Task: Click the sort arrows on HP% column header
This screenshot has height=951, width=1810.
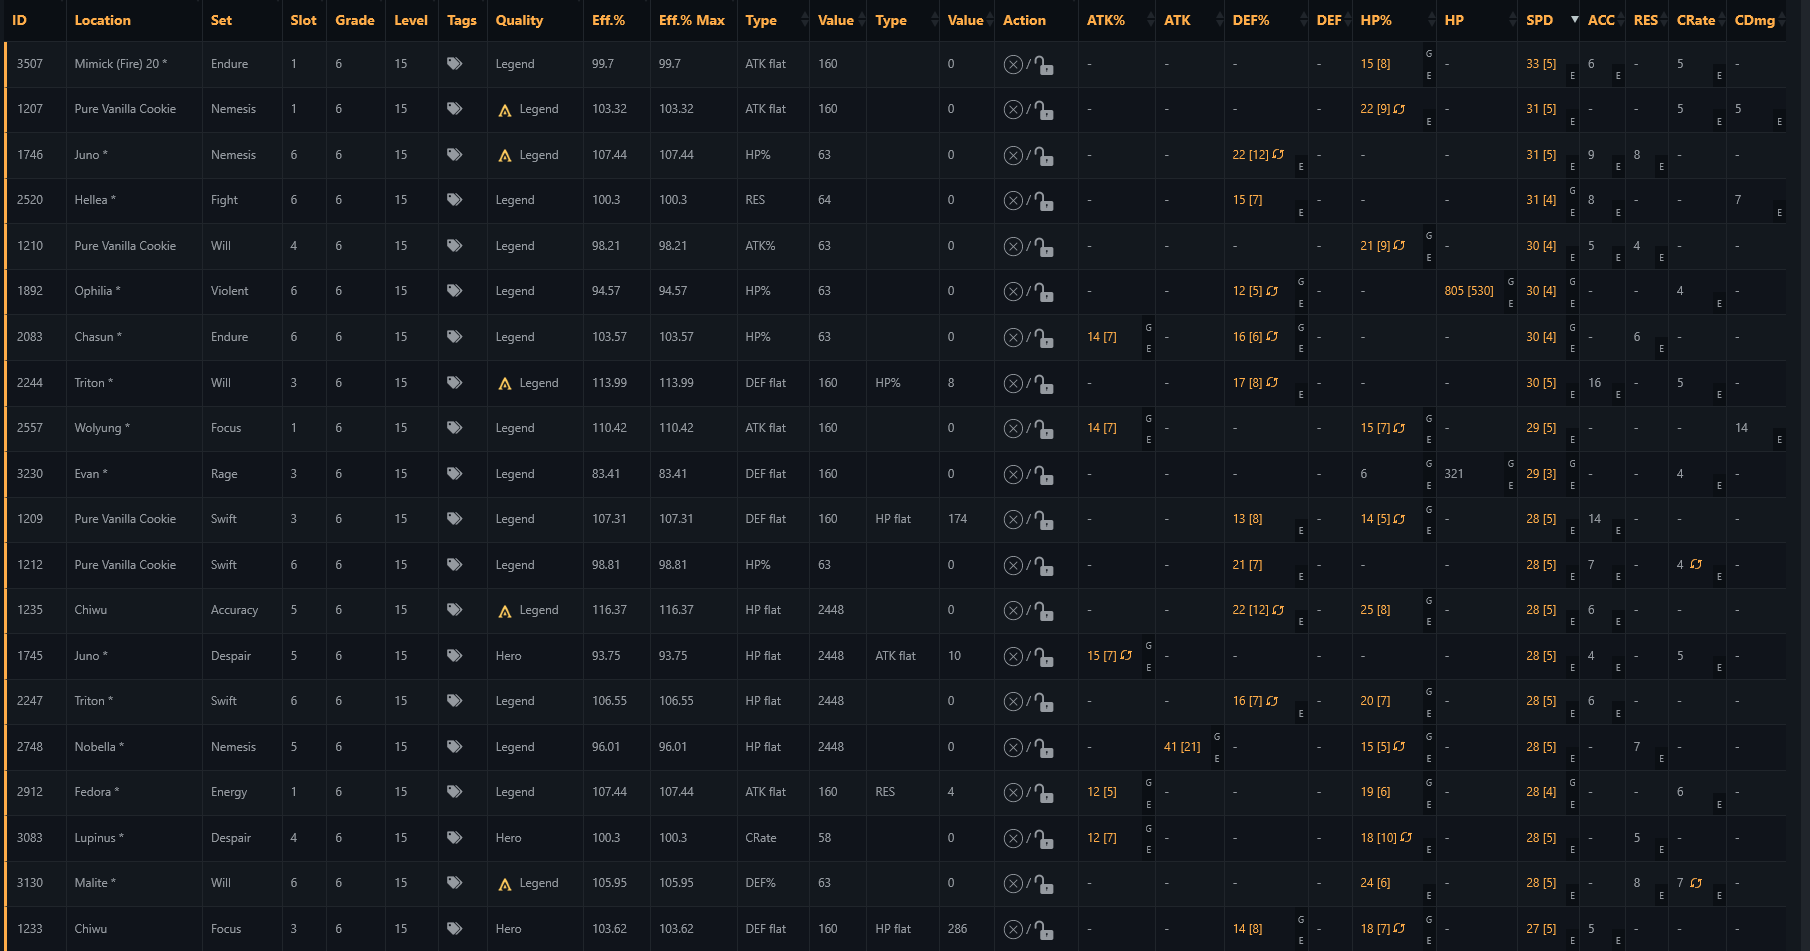Action: pyautogui.click(x=1430, y=20)
